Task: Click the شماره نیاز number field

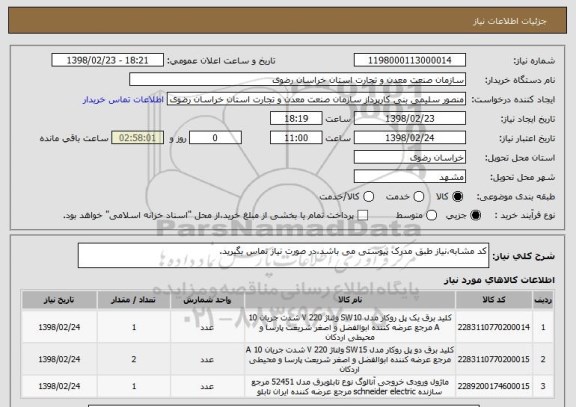Action: point(410,60)
